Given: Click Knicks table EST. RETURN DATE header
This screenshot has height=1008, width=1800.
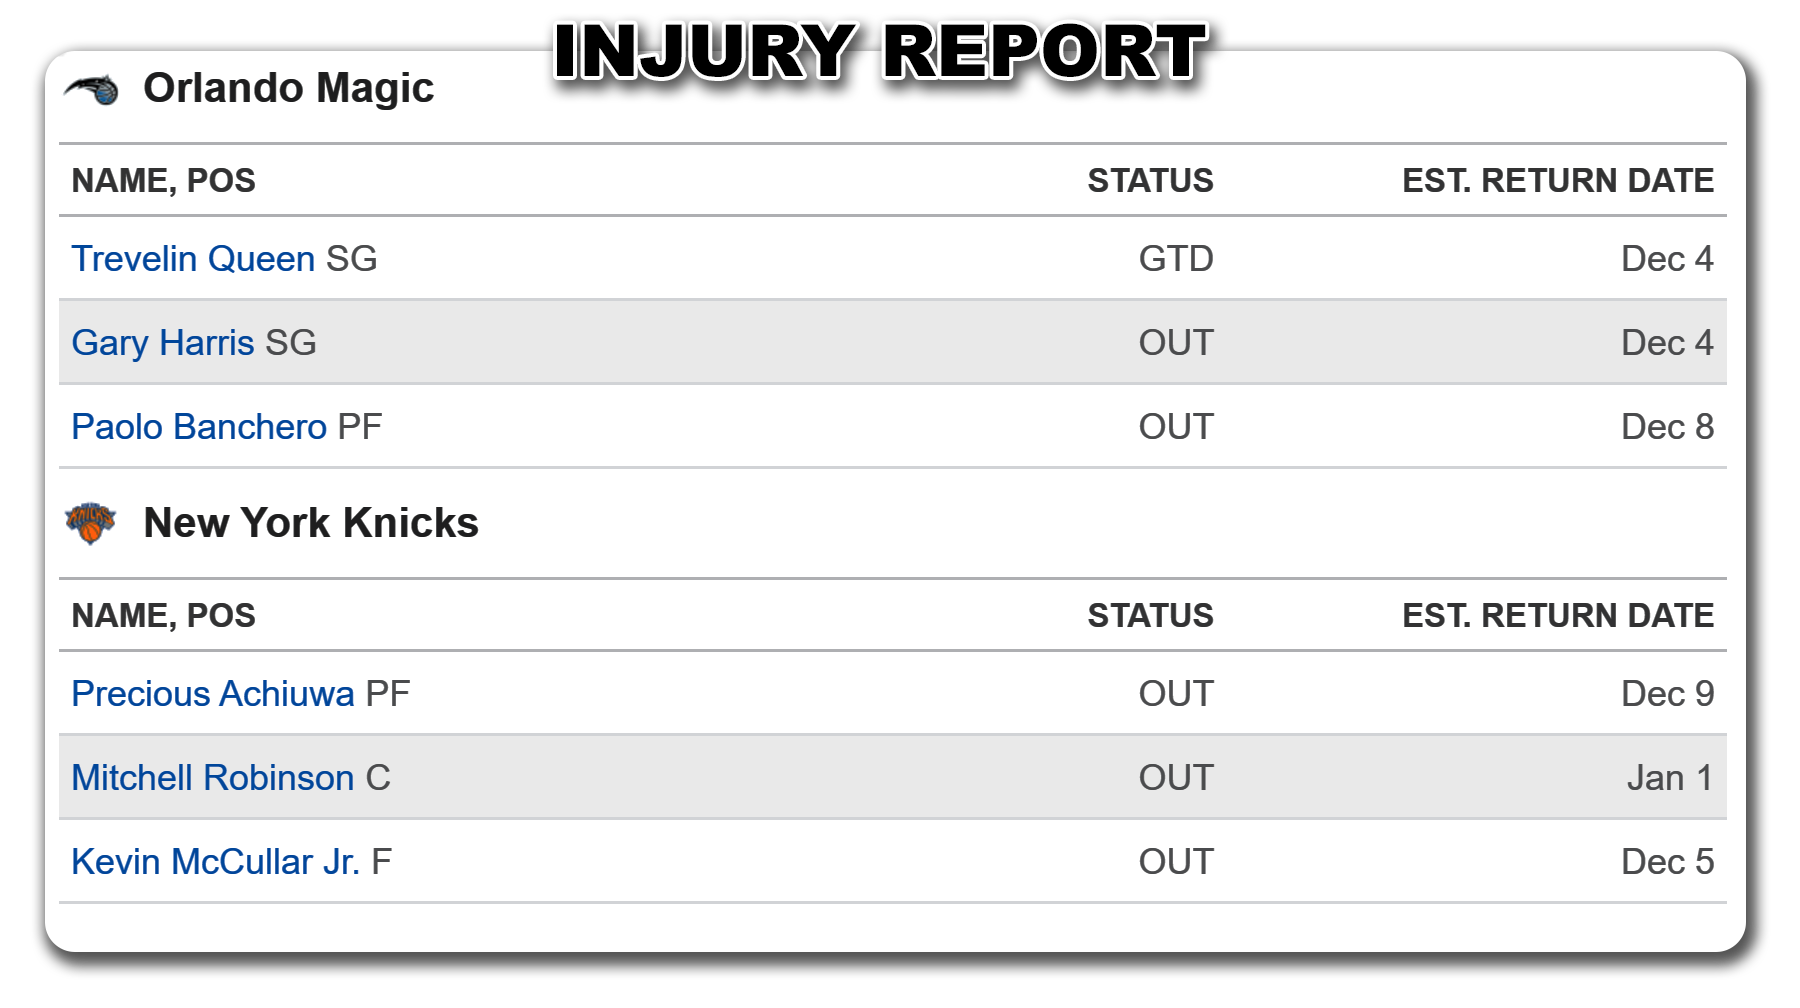Looking at the screenshot, I should (x=1558, y=616).
